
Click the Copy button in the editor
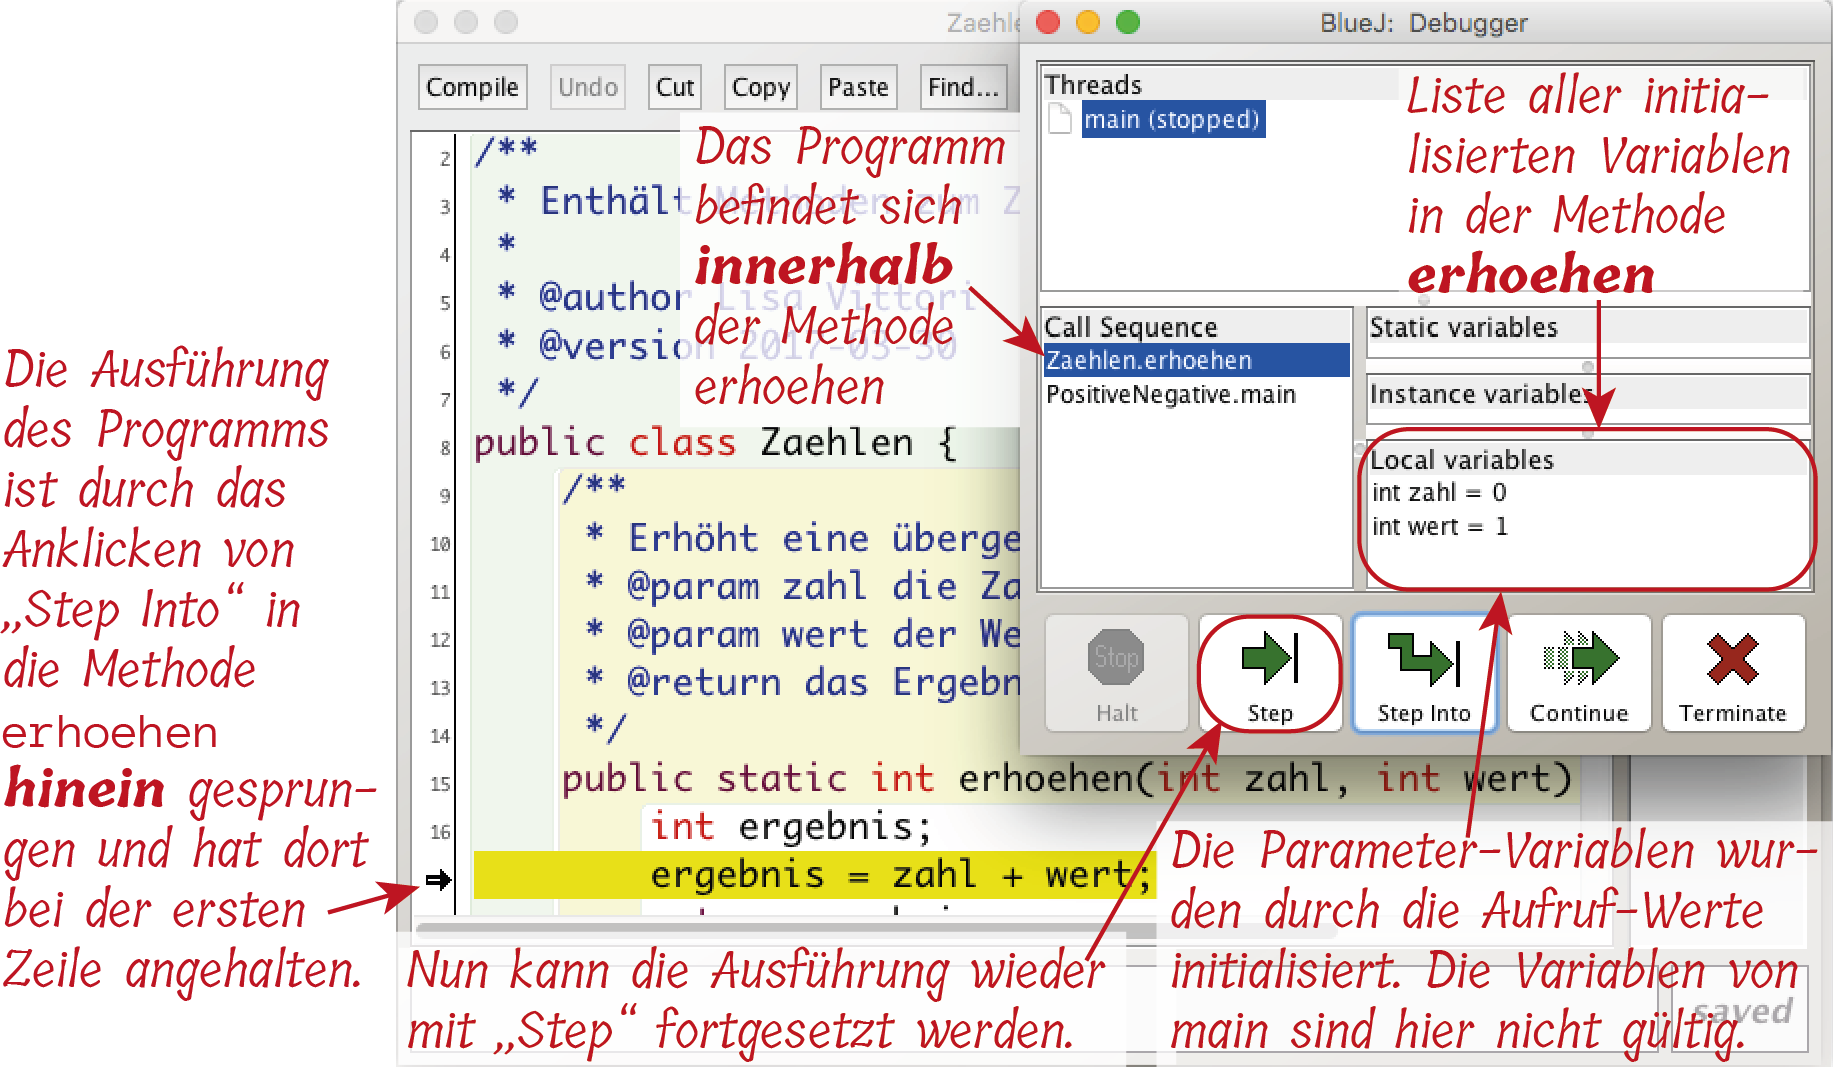761,87
